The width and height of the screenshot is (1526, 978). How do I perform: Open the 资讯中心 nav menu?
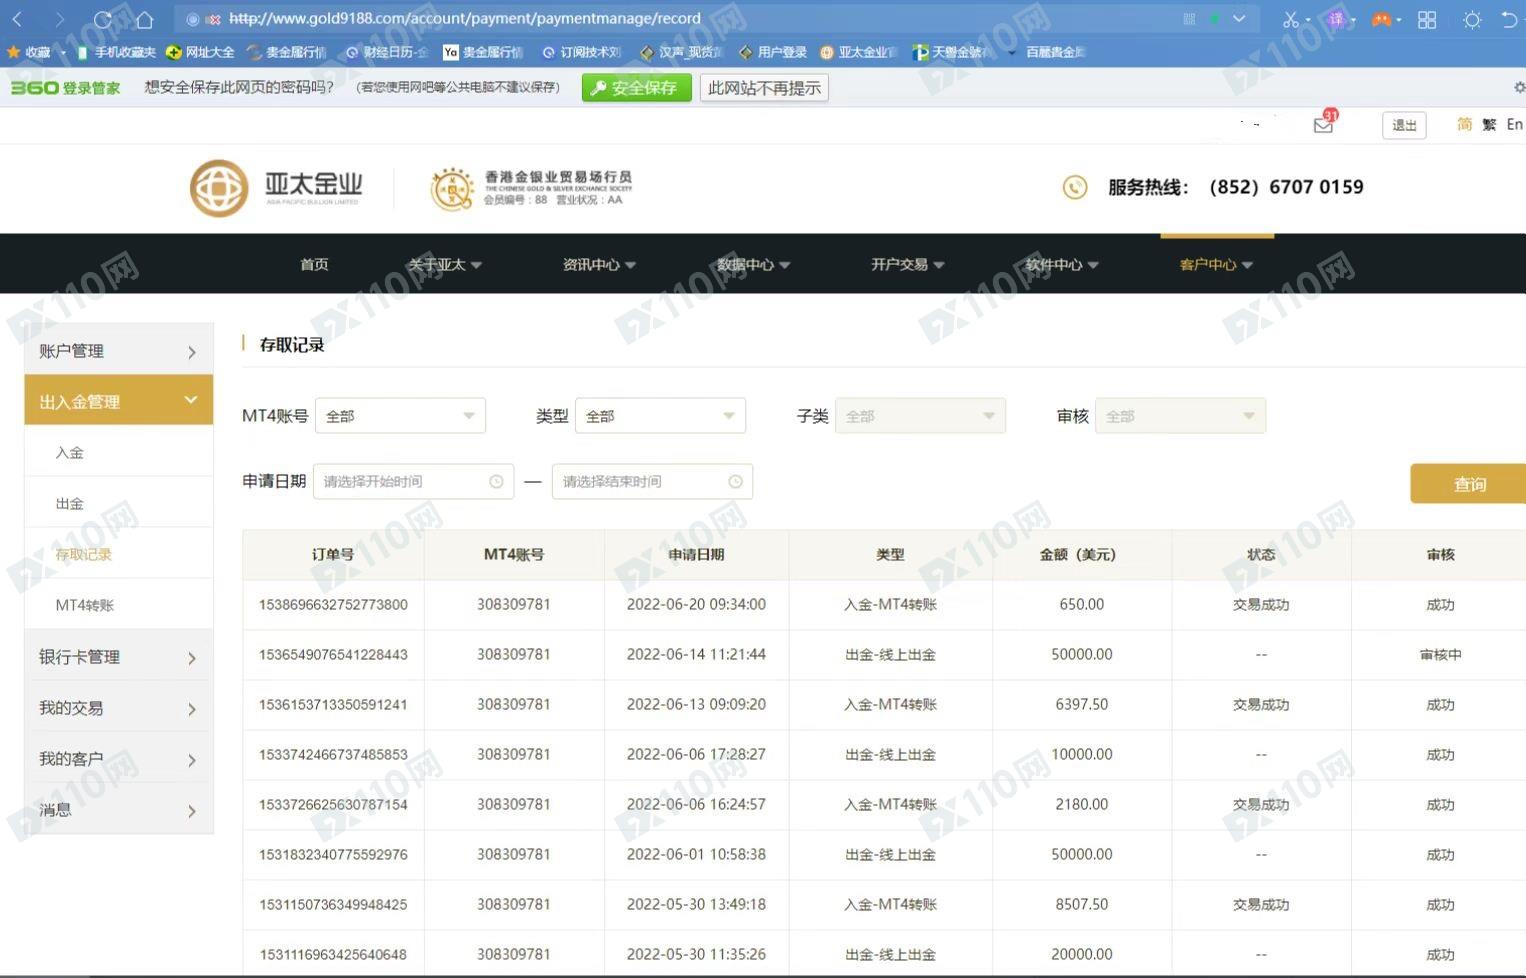pos(599,264)
